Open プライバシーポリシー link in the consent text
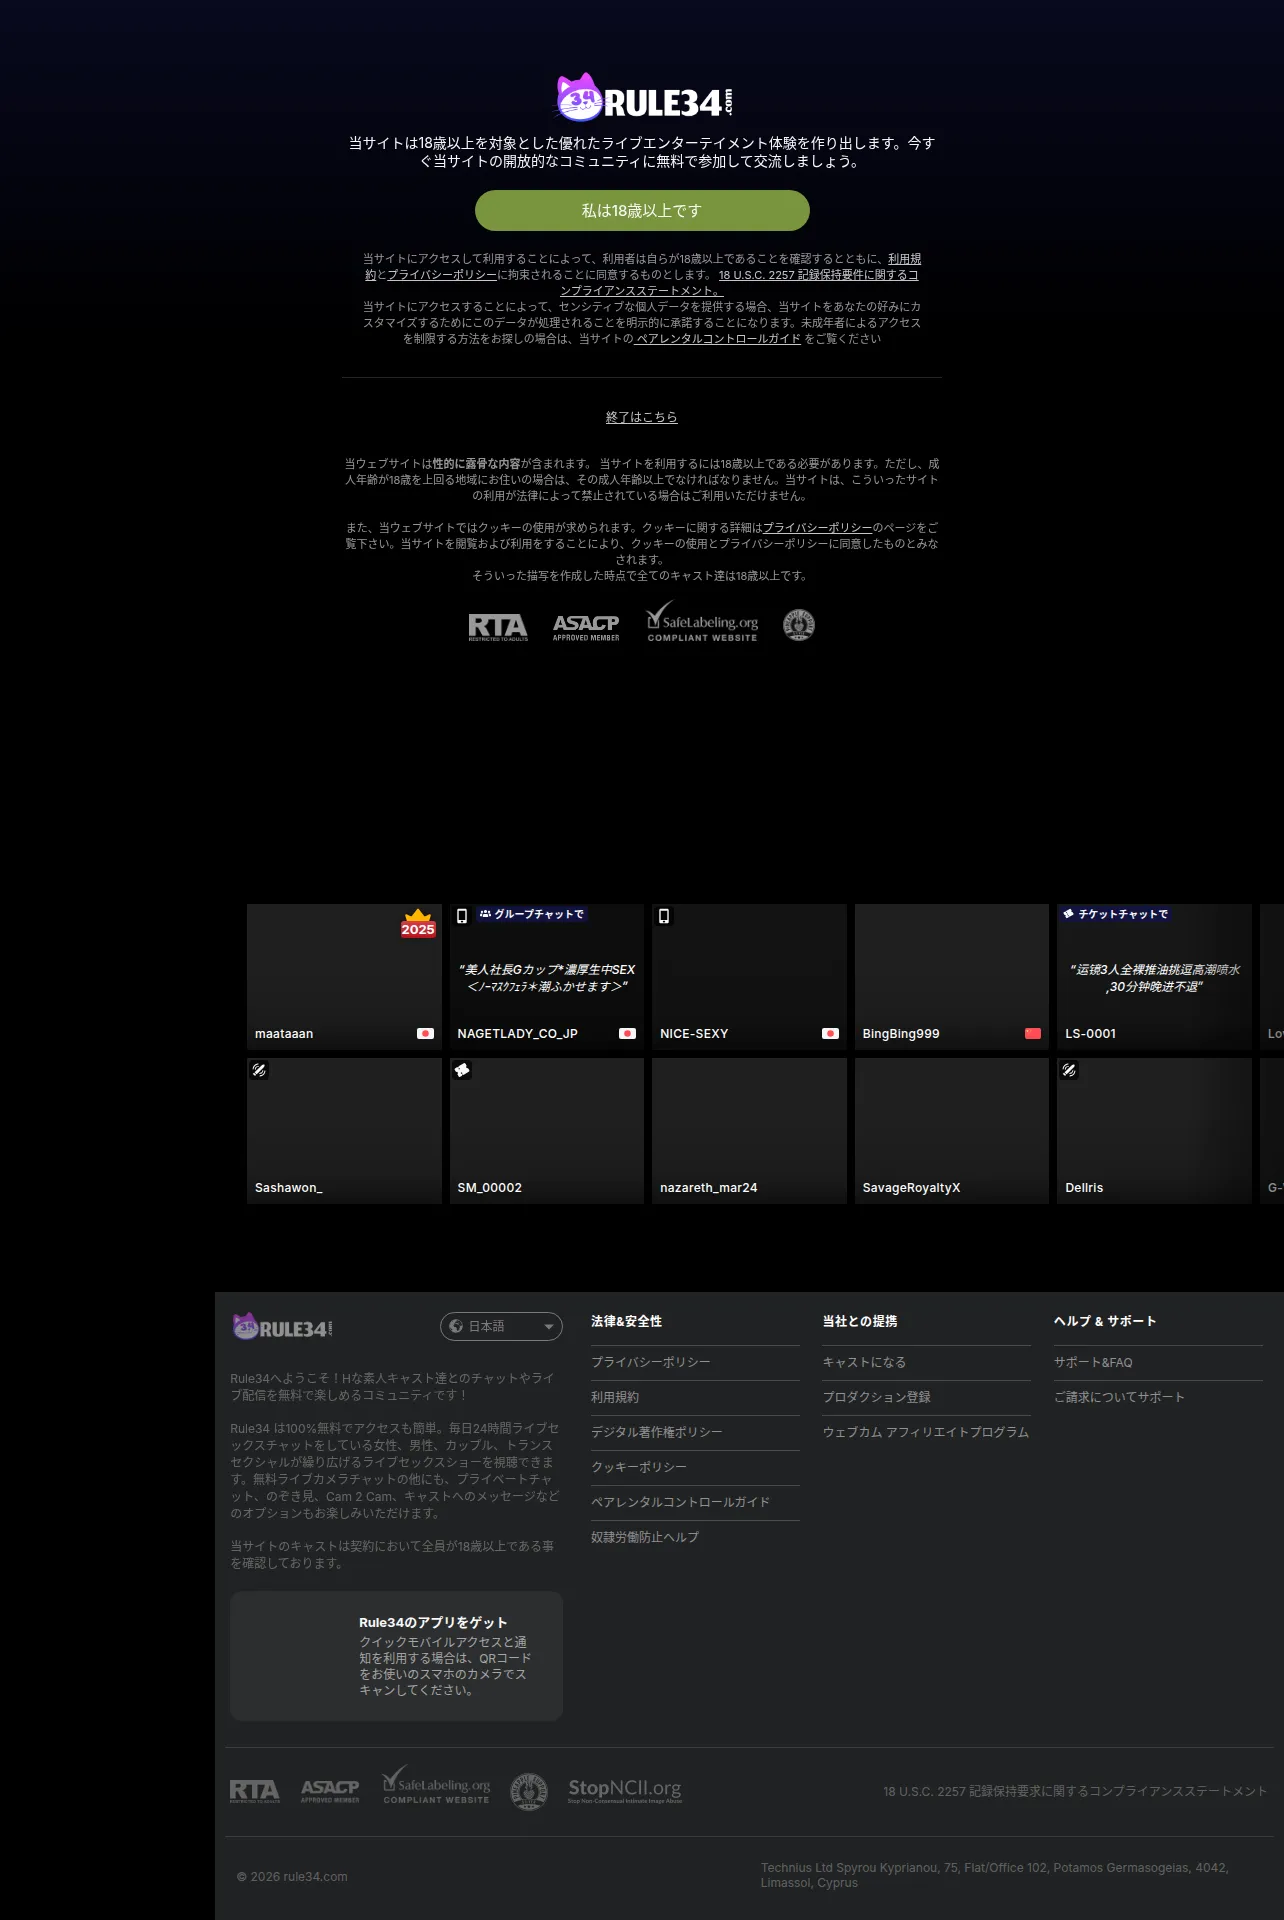Screen dimensions: 1284x1920 (x=442, y=275)
